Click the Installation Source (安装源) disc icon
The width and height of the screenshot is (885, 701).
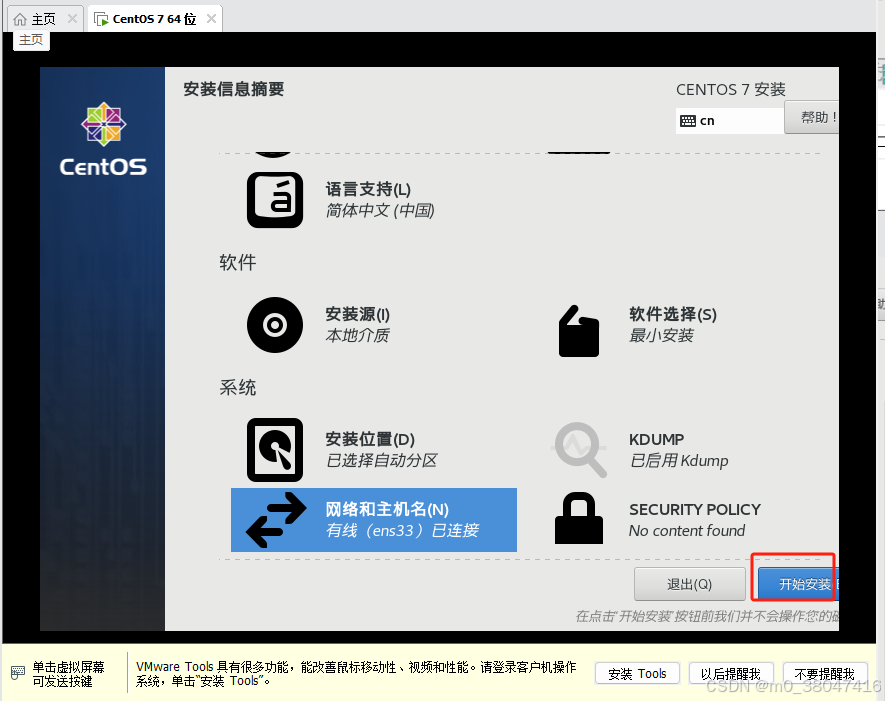[275, 325]
